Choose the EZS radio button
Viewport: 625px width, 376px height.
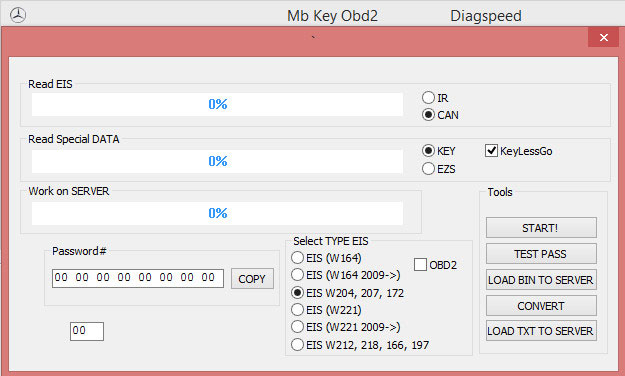[x=428, y=169]
